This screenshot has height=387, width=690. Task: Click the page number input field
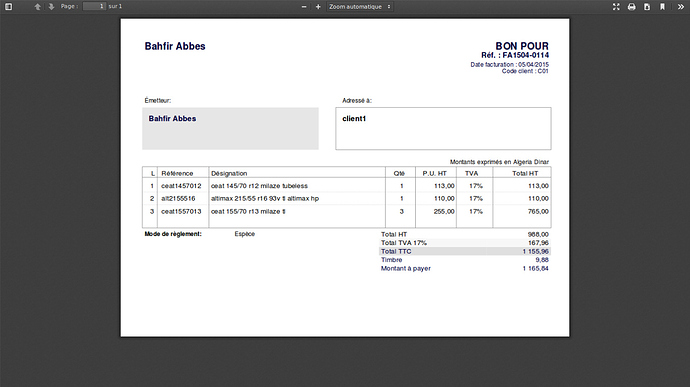[x=94, y=6]
